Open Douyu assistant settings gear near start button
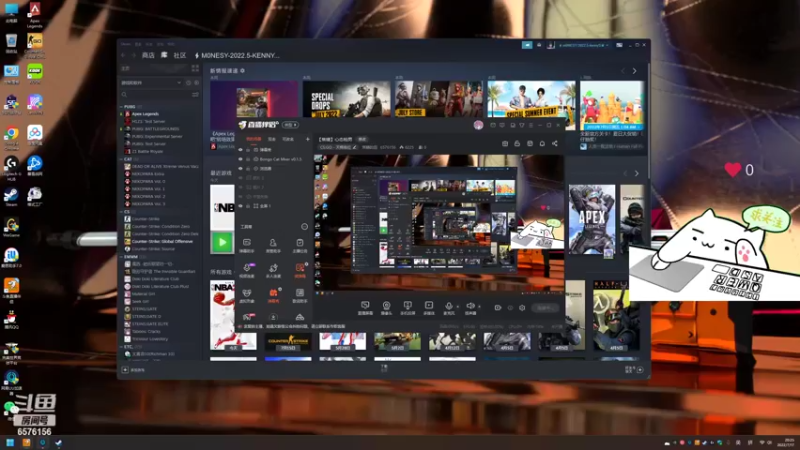Screen dimensions: 800x450 522,308
